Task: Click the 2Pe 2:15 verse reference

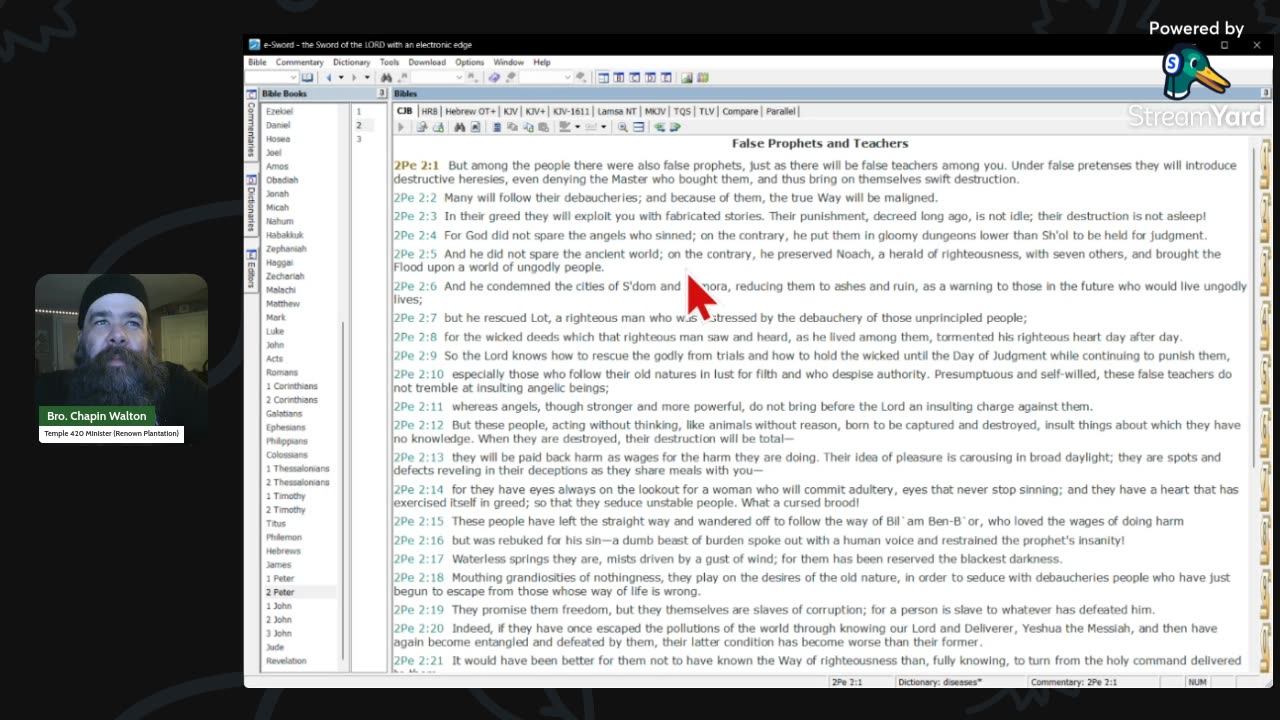Action: click(x=418, y=522)
